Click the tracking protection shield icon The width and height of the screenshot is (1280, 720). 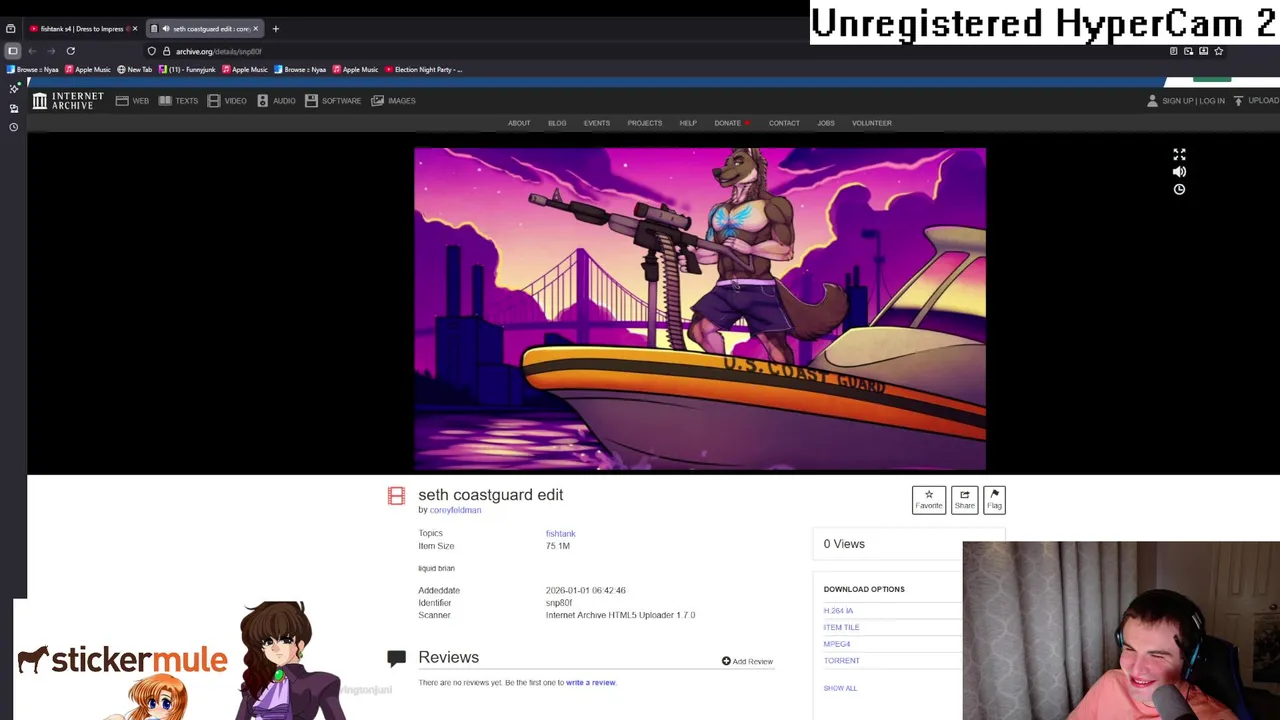click(x=152, y=51)
